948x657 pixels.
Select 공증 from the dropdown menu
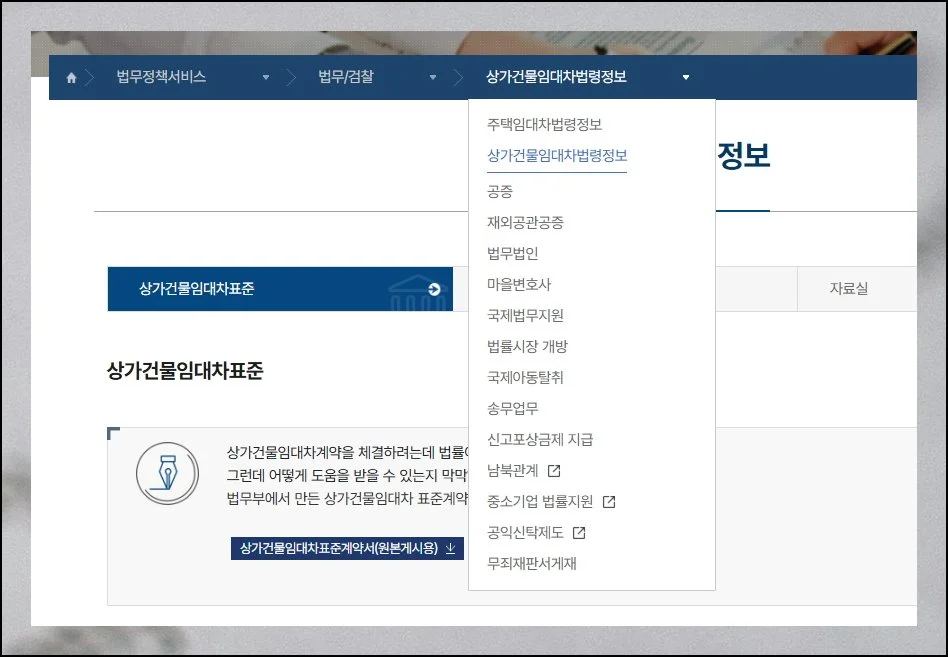coord(499,191)
